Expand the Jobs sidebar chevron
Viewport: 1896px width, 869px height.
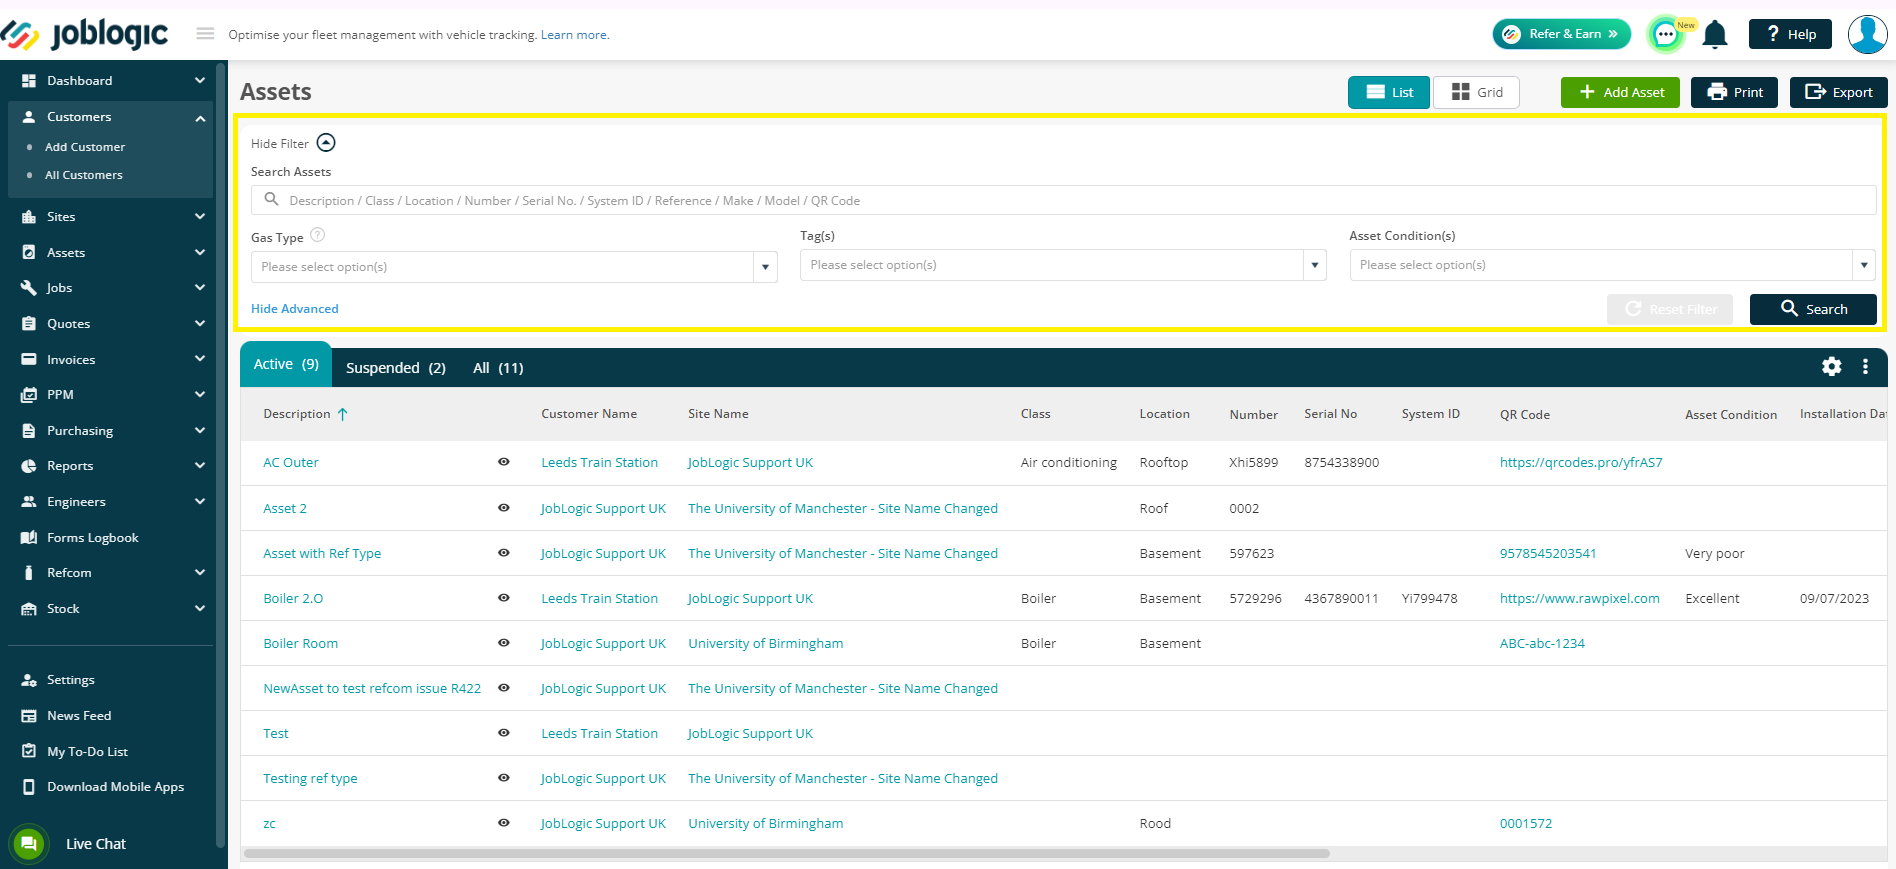(x=200, y=288)
